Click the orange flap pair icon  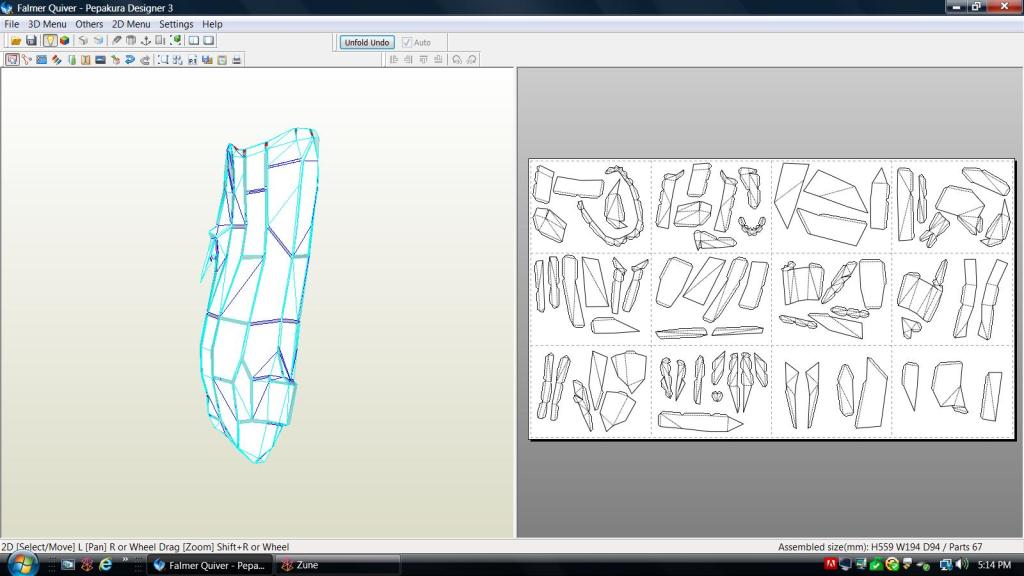pos(86,59)
